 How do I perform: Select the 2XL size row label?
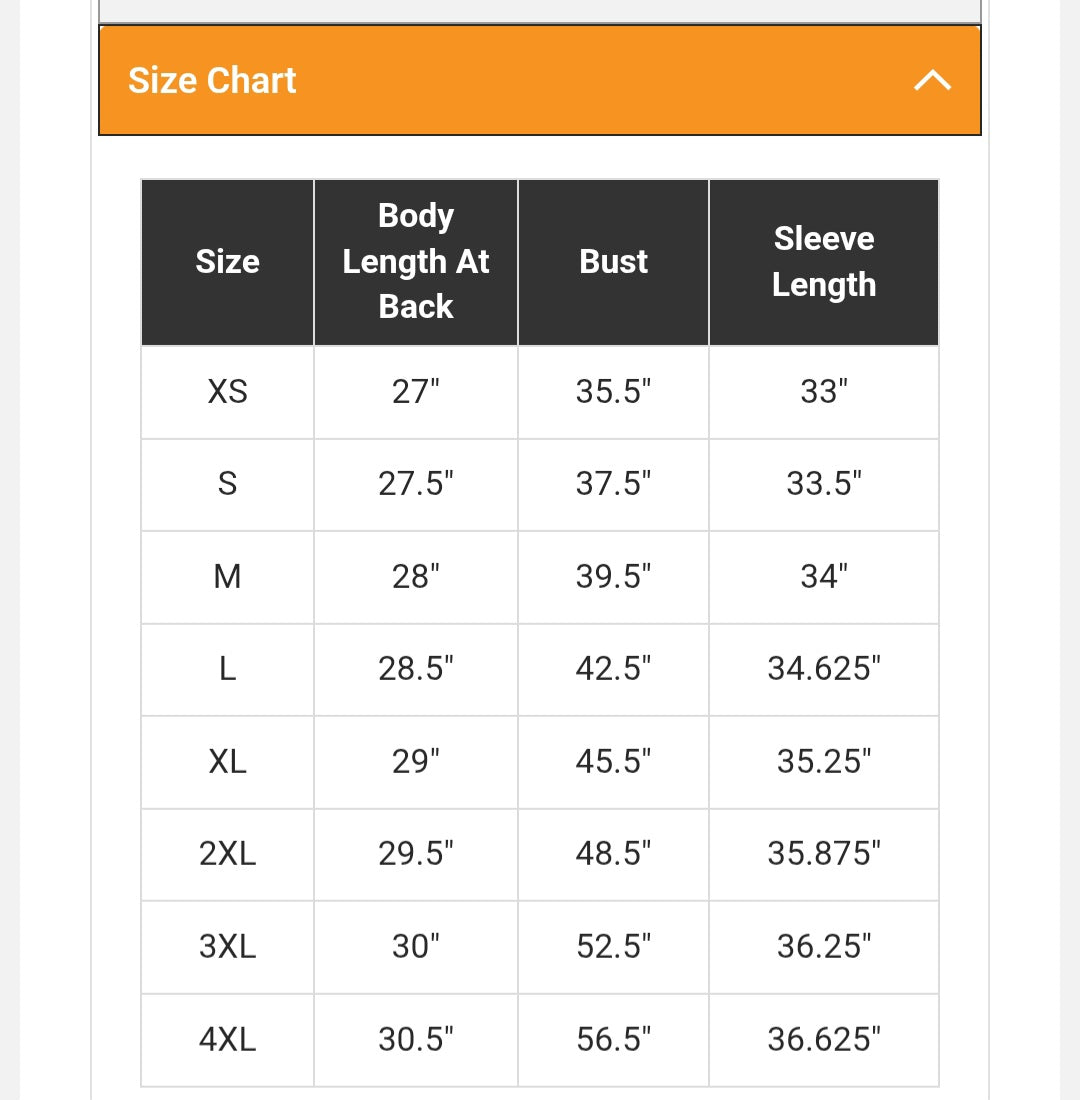tap(227, 854)
